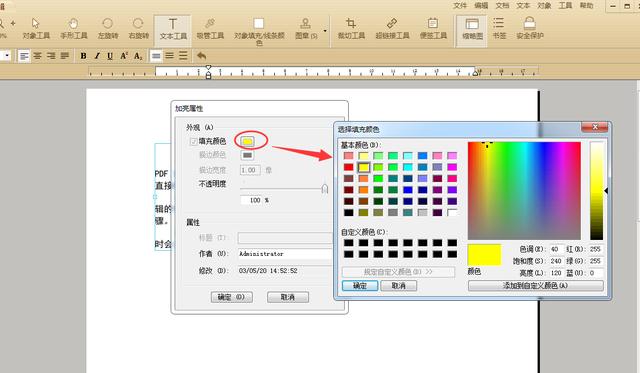Select the 手形工具 hand tool

74,29
